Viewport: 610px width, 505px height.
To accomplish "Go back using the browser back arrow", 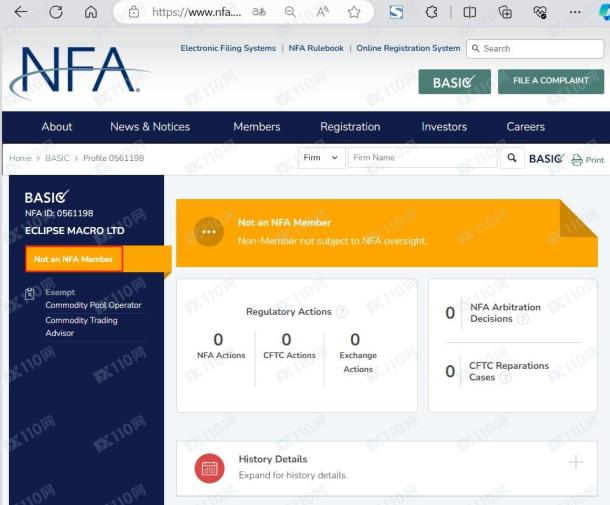I will pos(21,12).
